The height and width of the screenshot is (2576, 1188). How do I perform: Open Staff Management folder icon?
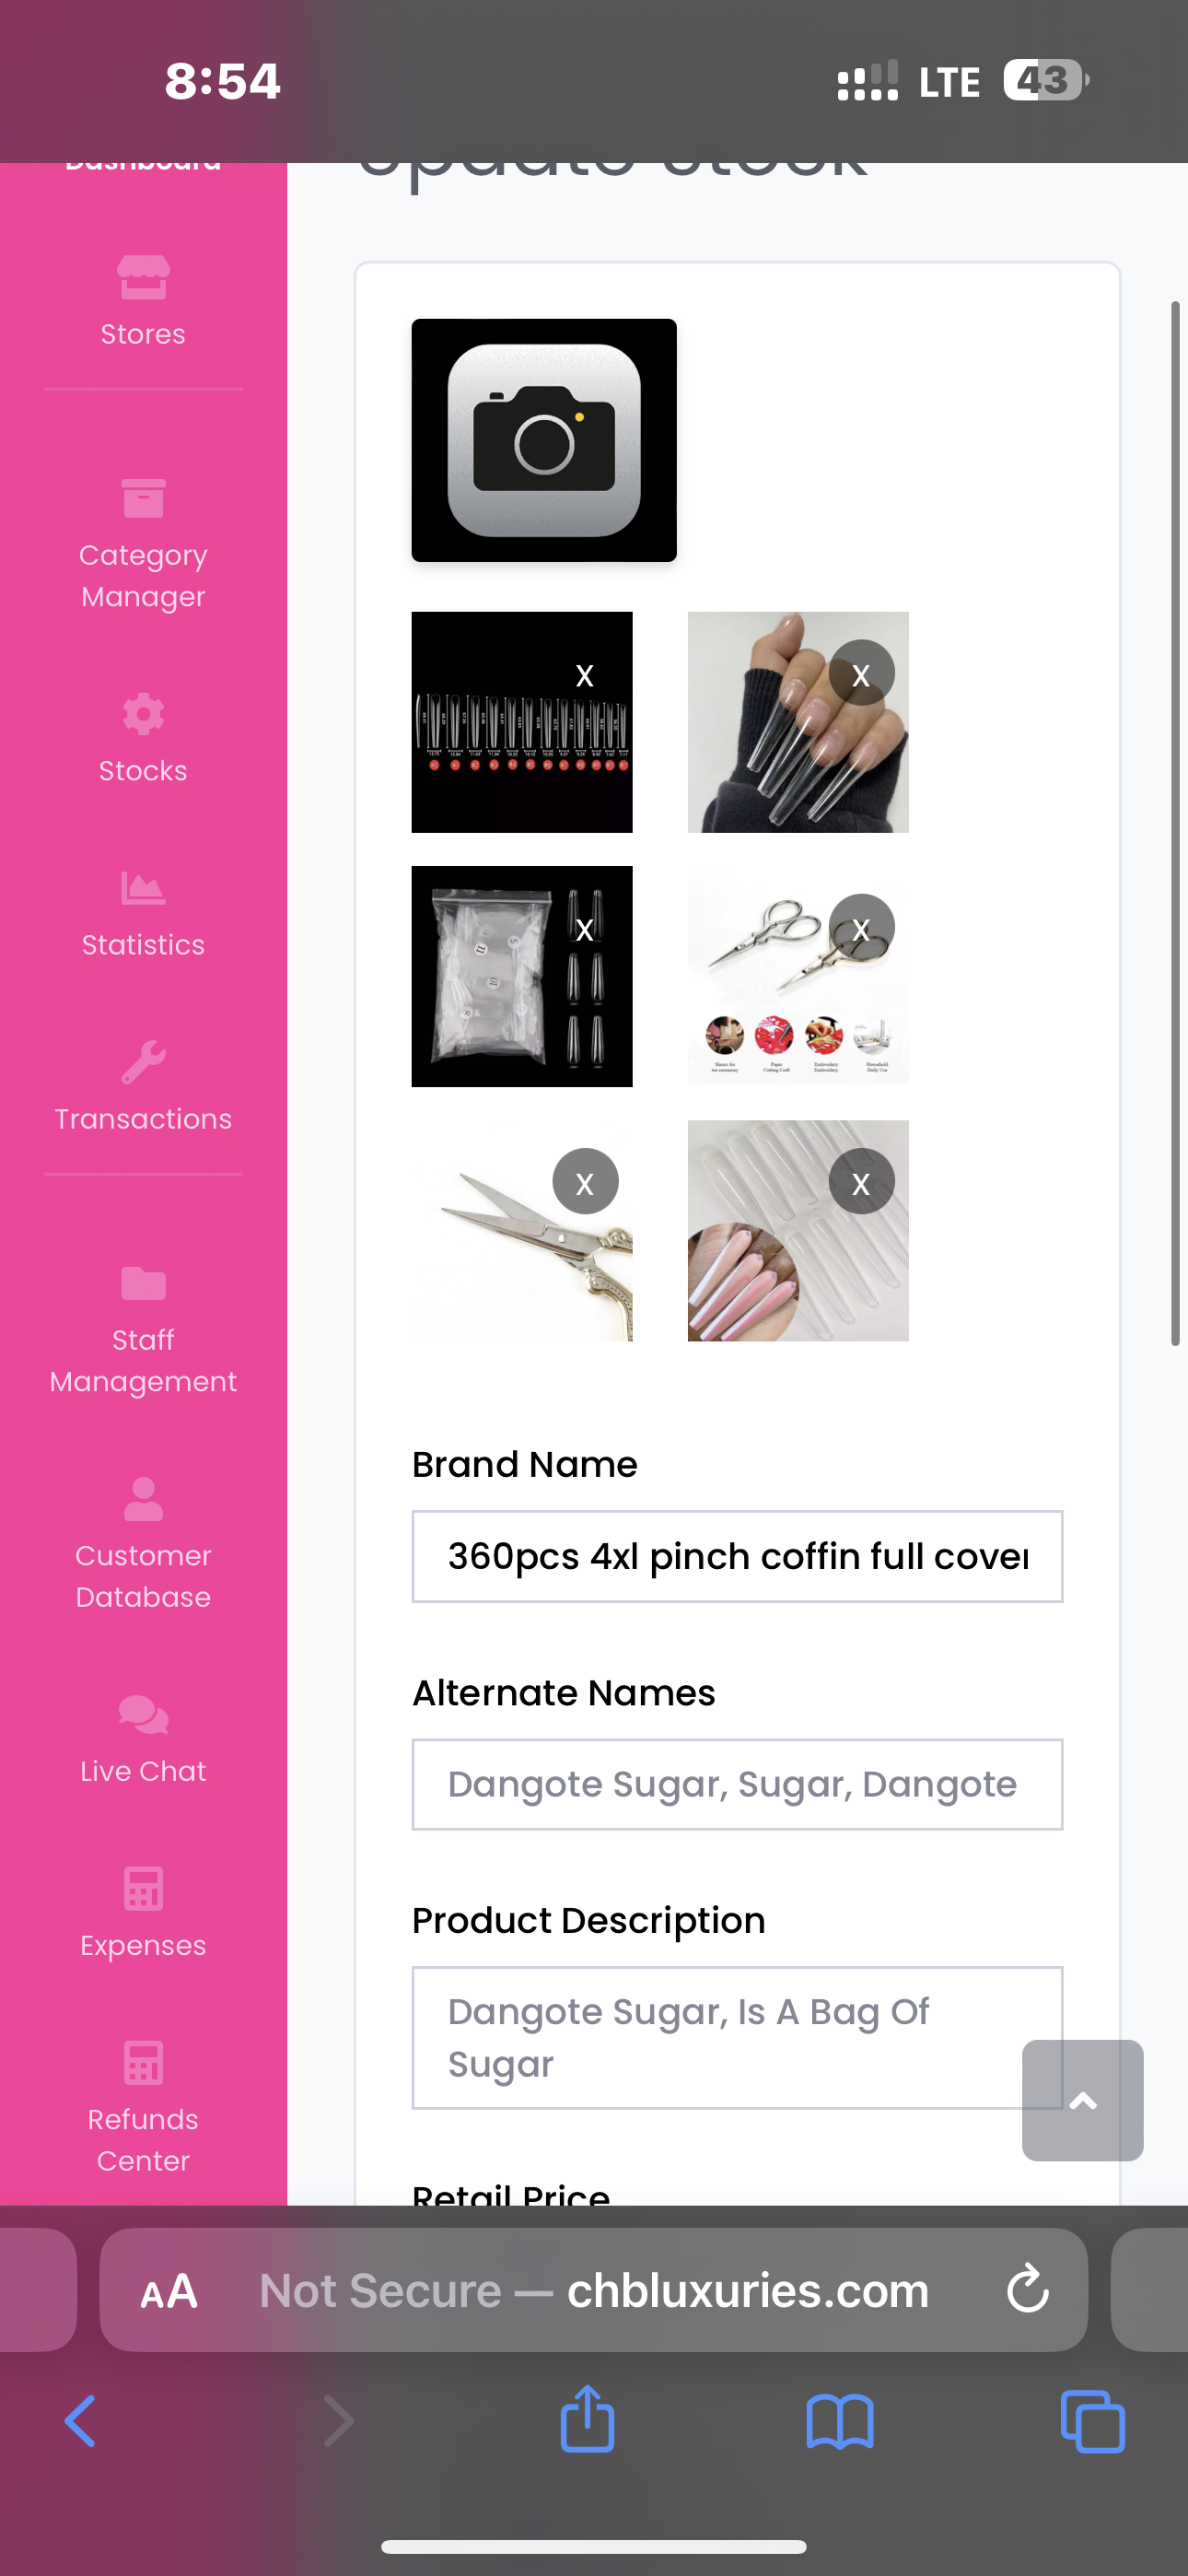[x=143, y=1283]
